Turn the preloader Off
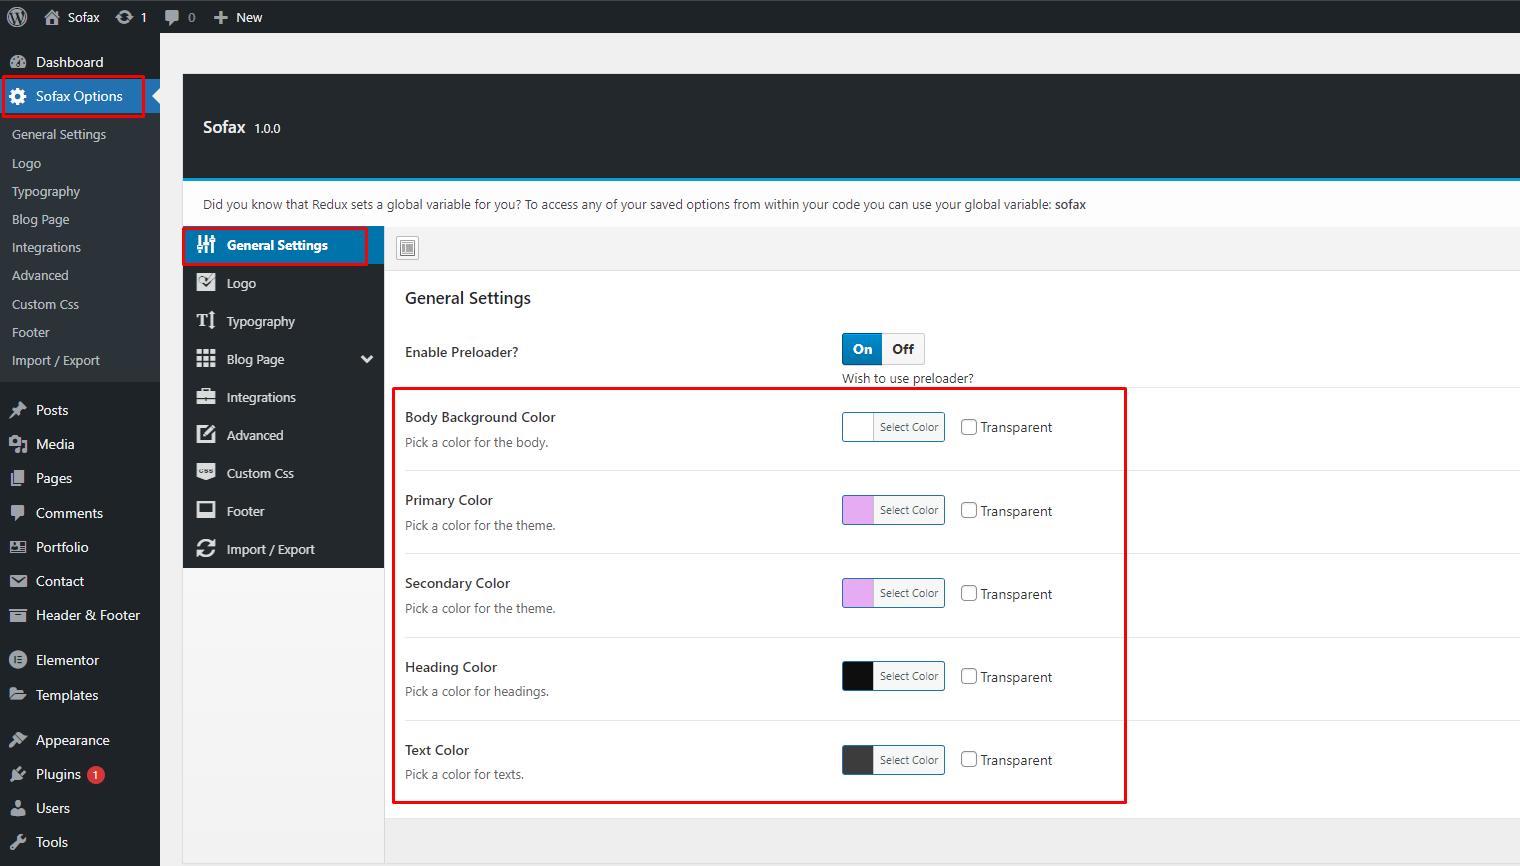 tap(903, 349)
